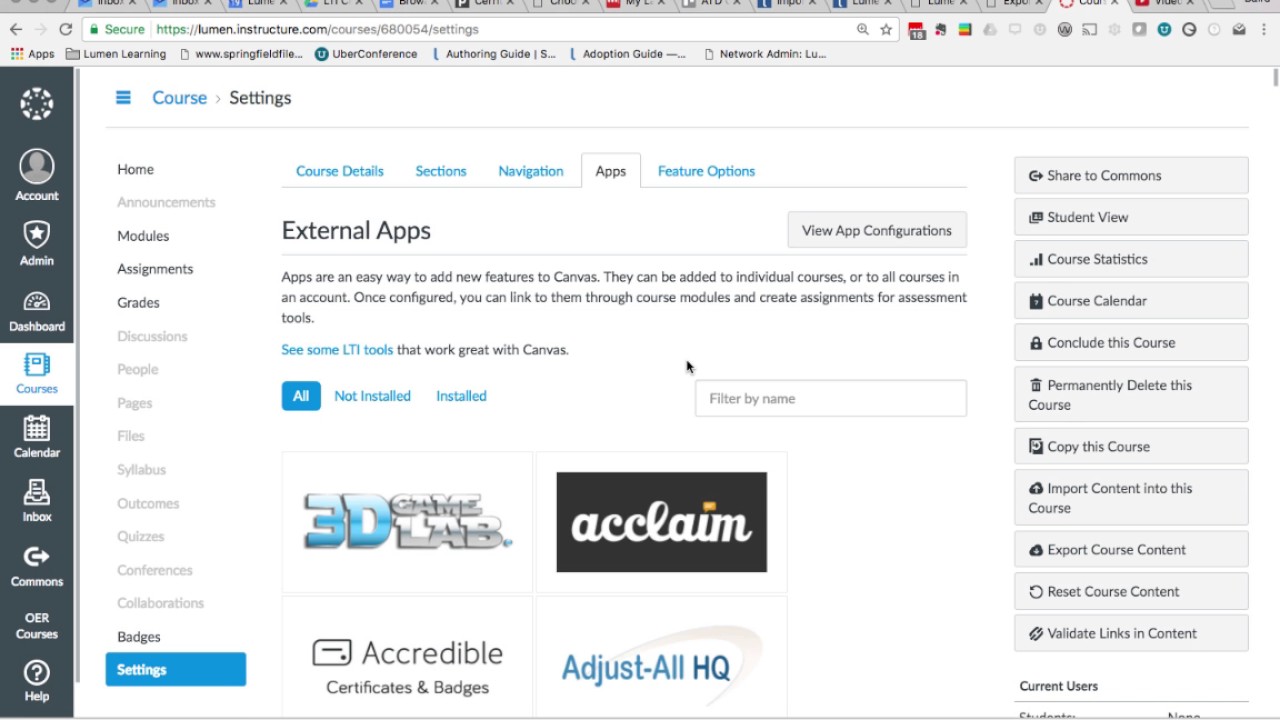Open the Courses global navigation item
Screen dimensions: 1280x720
[x=37, y=373]
